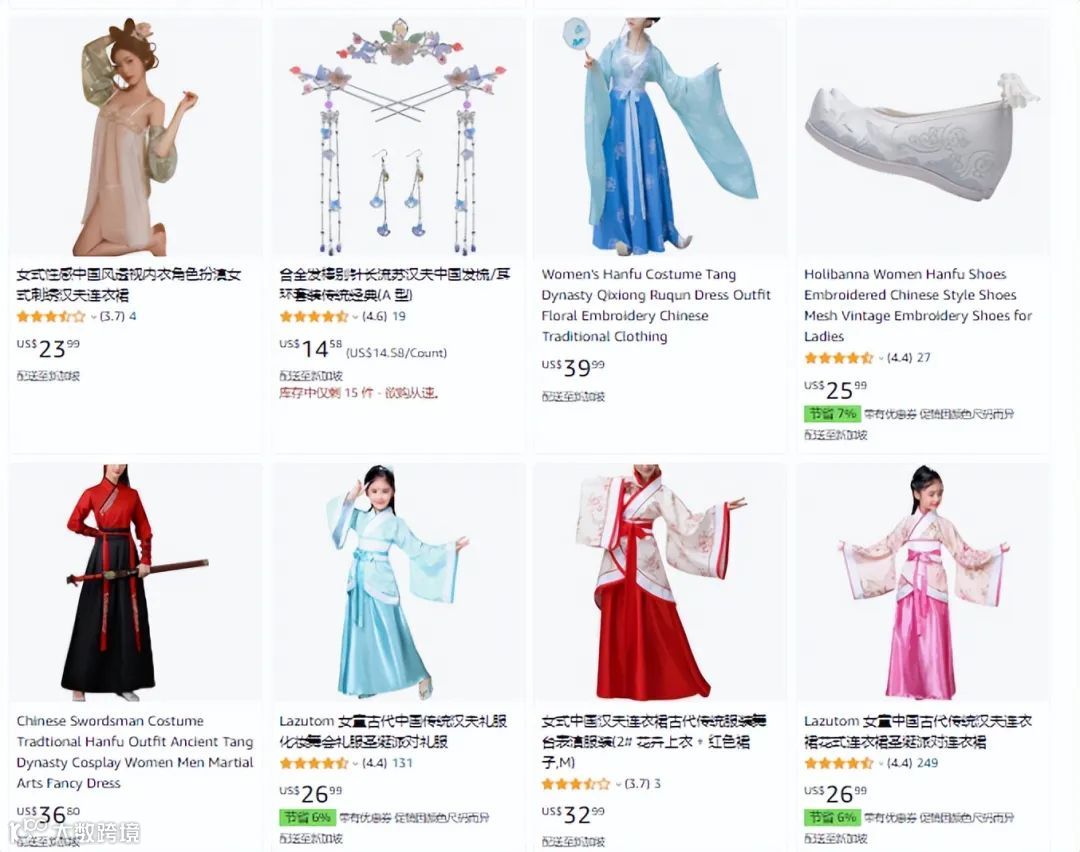Open Chinese Swordsman Costume product title
This screenshot has height=852, width=1080.
[135, 751]
